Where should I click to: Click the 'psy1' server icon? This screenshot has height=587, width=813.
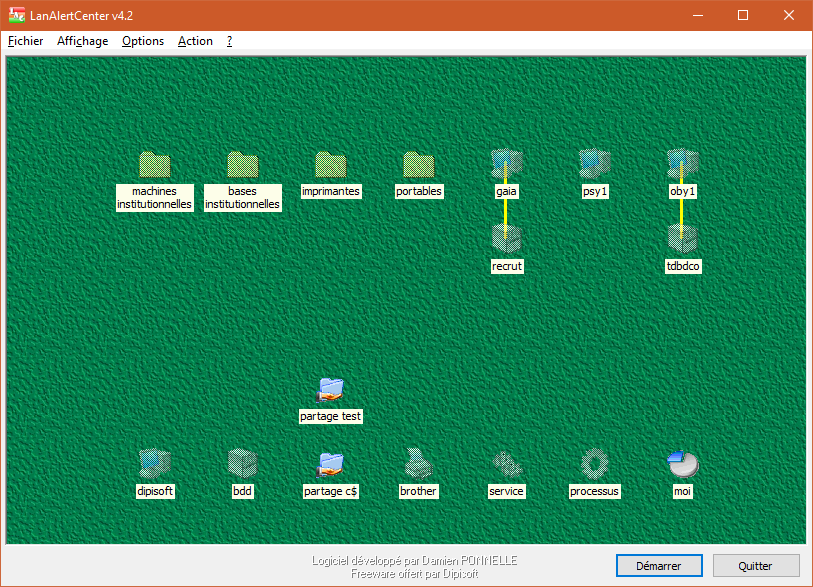pyautogui.click(x=594, y=164)
